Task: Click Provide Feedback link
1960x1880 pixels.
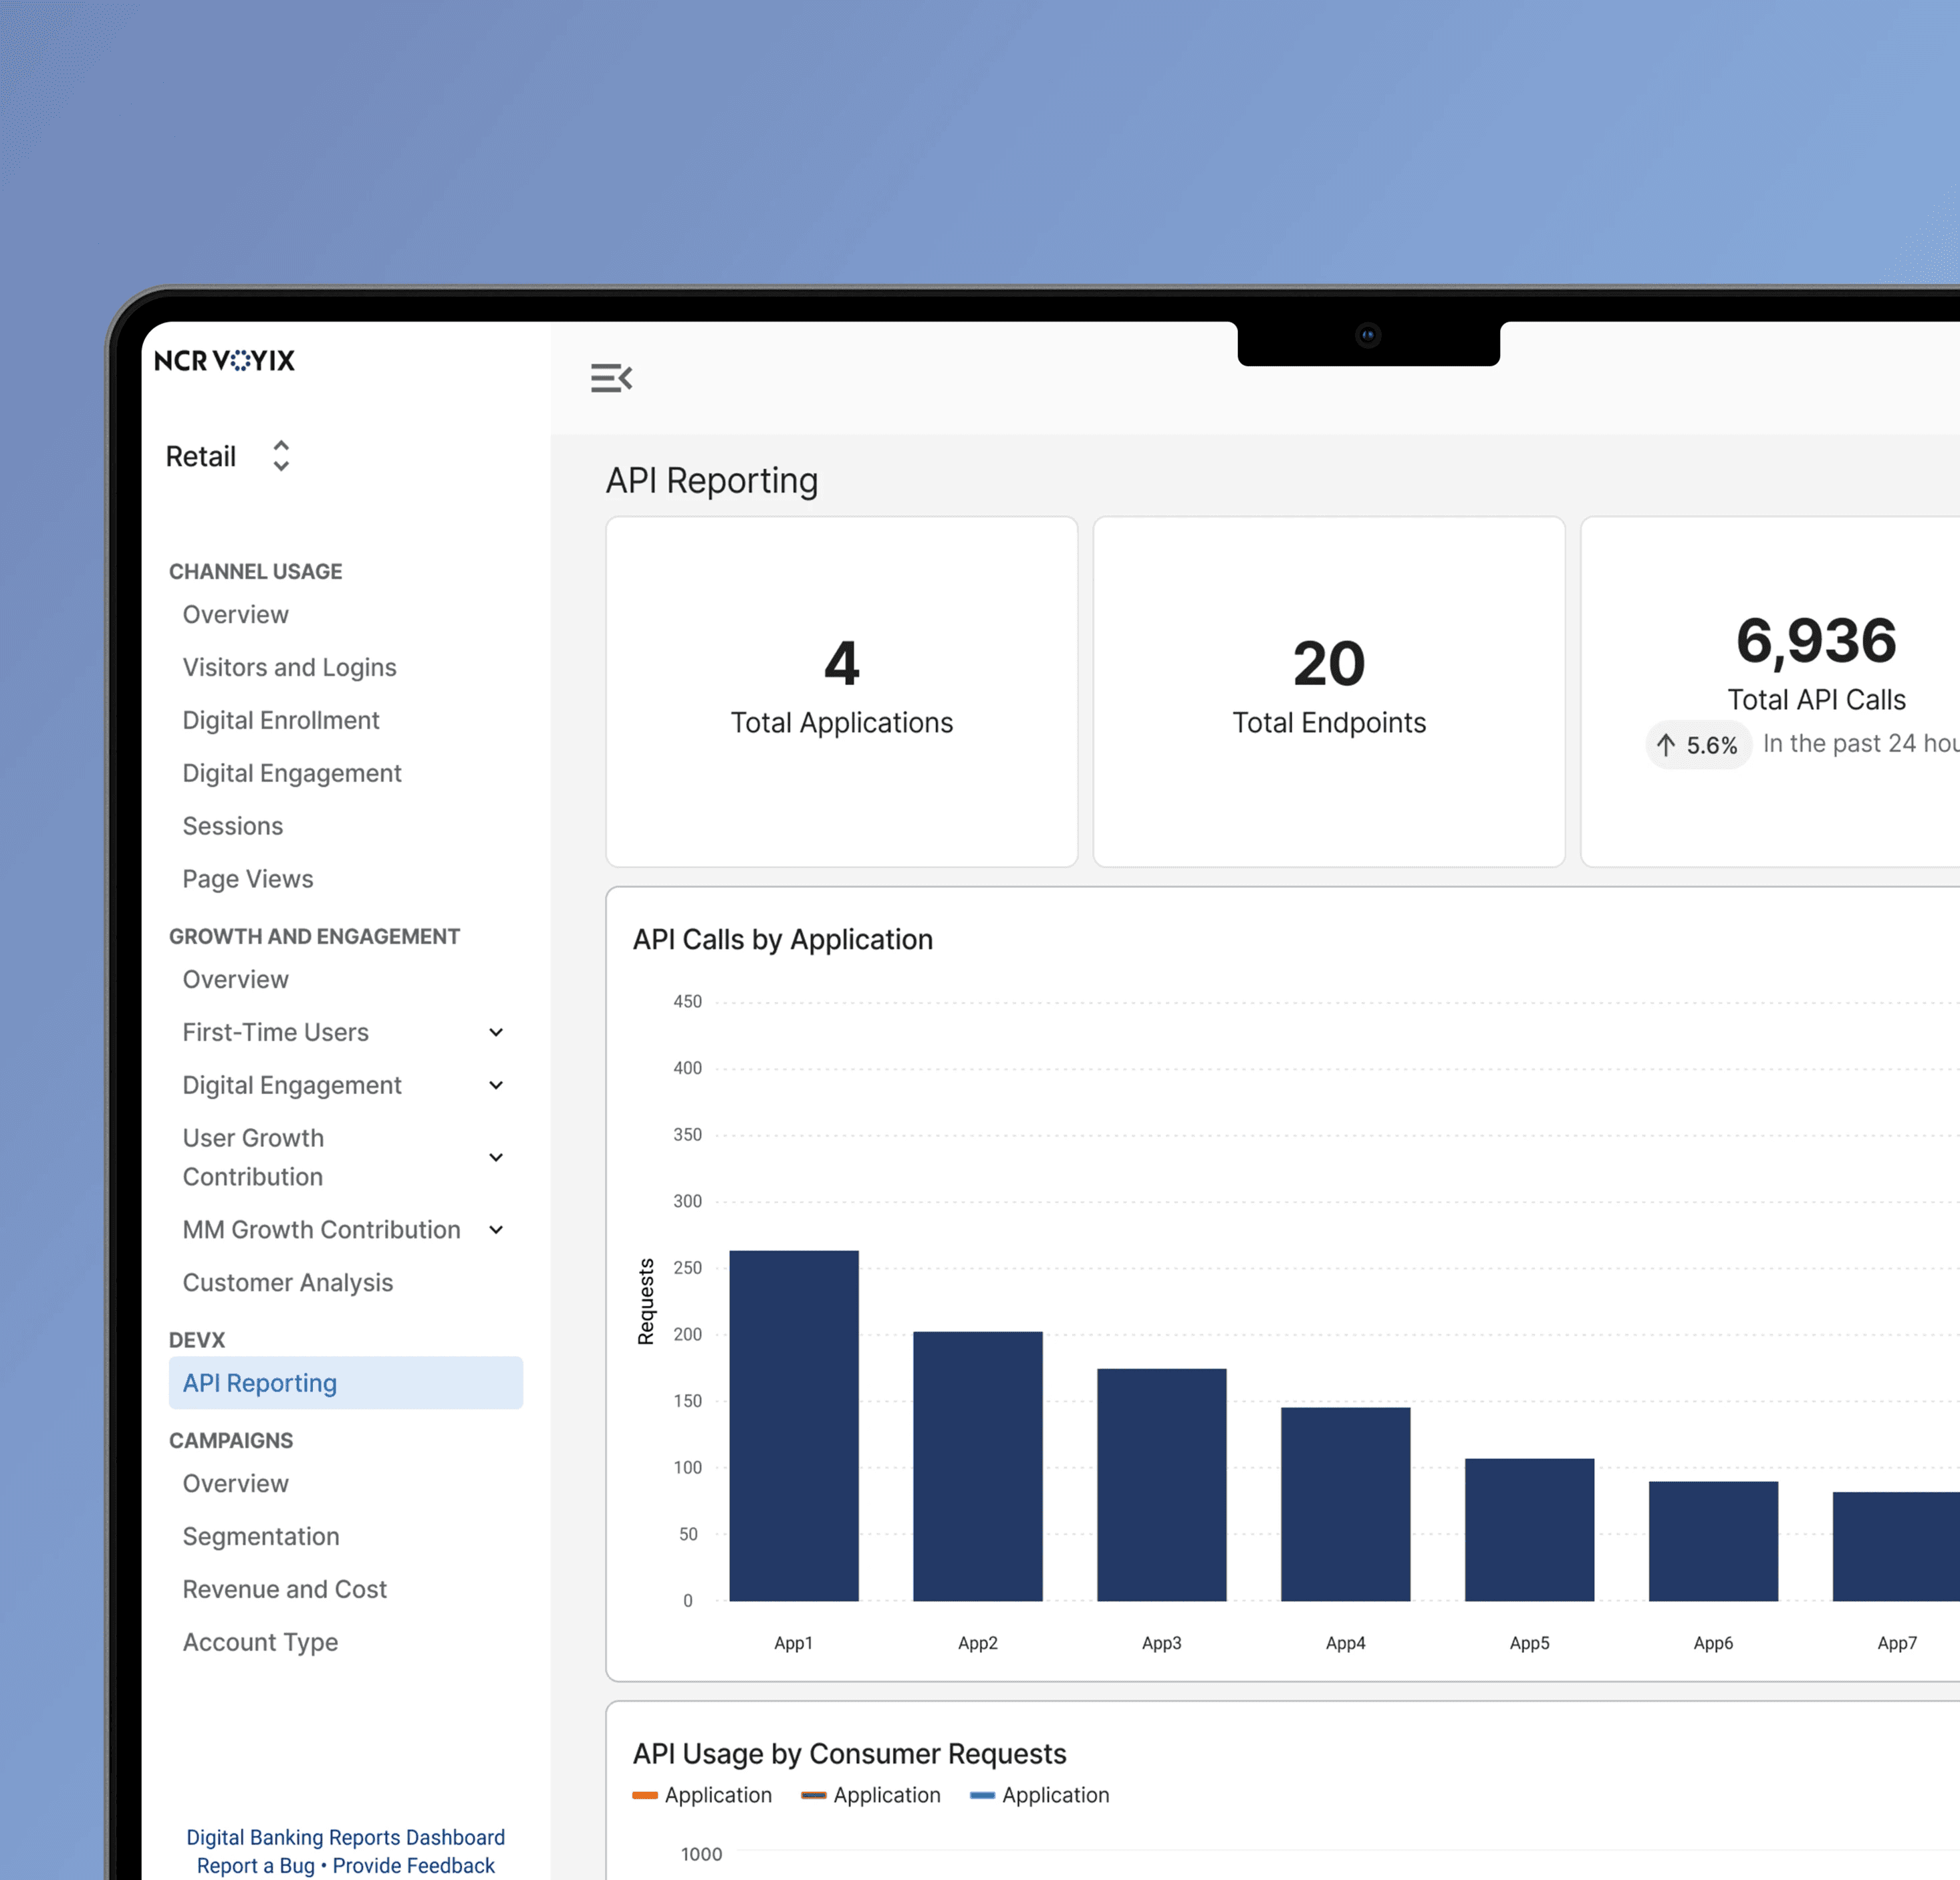Action: tap(413, 1865)
